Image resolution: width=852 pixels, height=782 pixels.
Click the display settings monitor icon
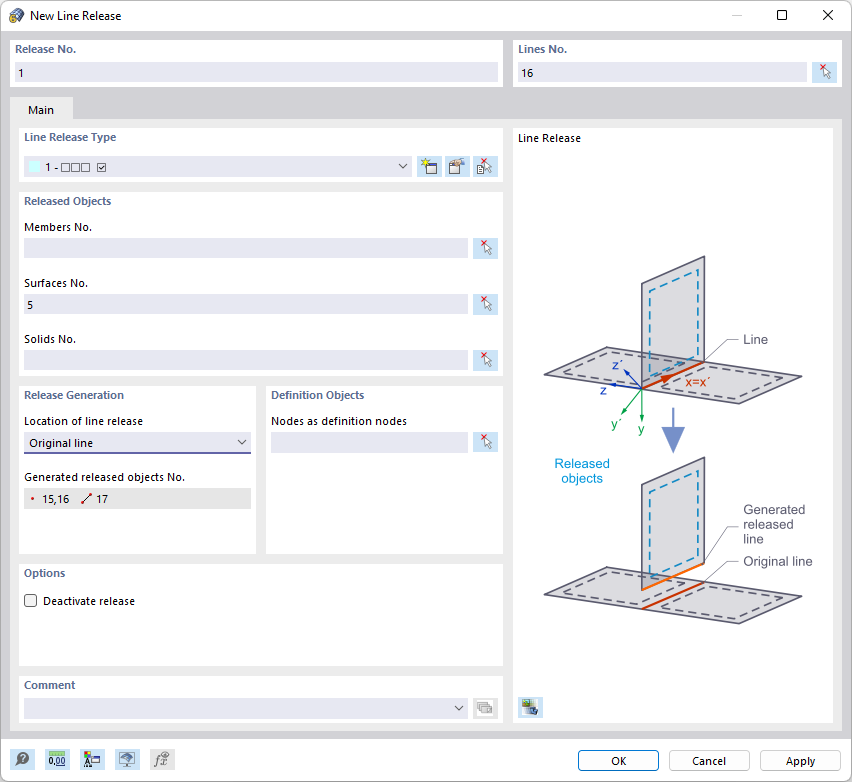coord(127,759)
